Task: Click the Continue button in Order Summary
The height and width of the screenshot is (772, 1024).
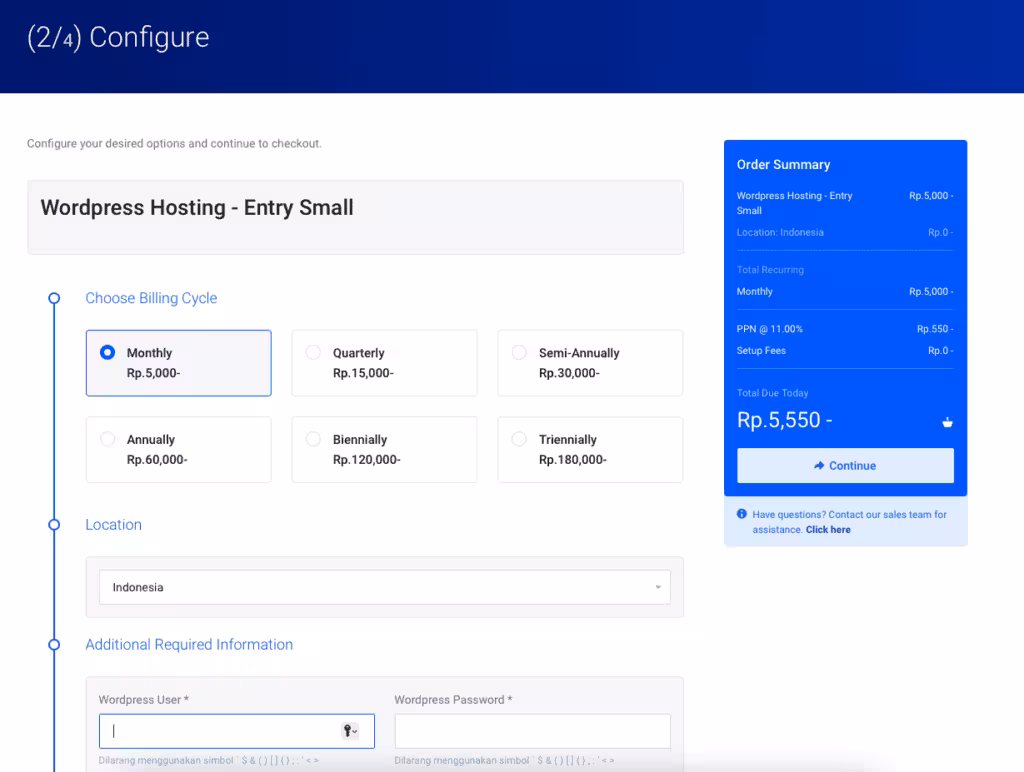Action: (x=845, y=466)
